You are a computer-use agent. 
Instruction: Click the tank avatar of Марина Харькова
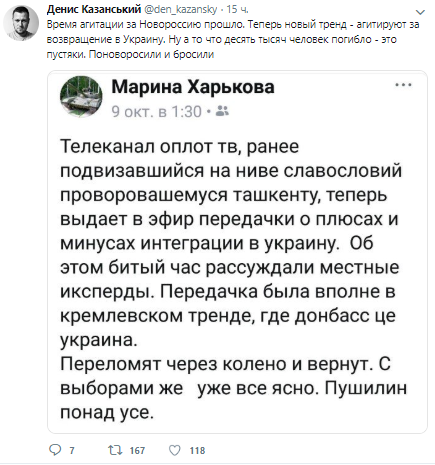click(81, 97)
